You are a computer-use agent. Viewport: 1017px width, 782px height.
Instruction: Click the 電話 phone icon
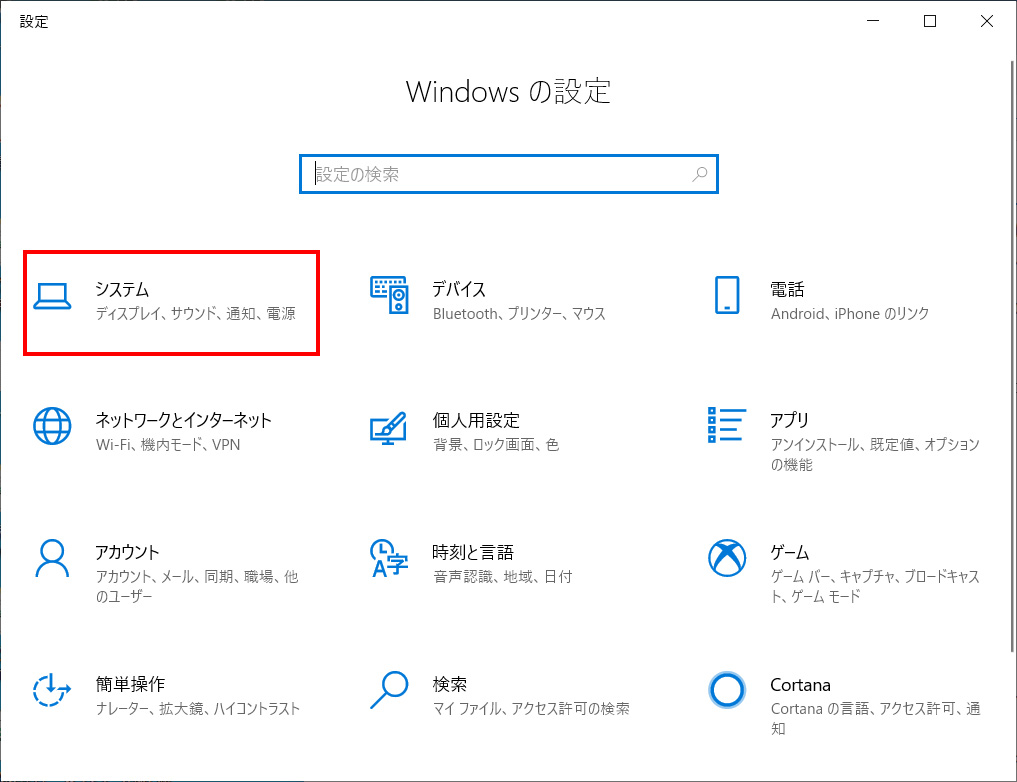[726, 295]
